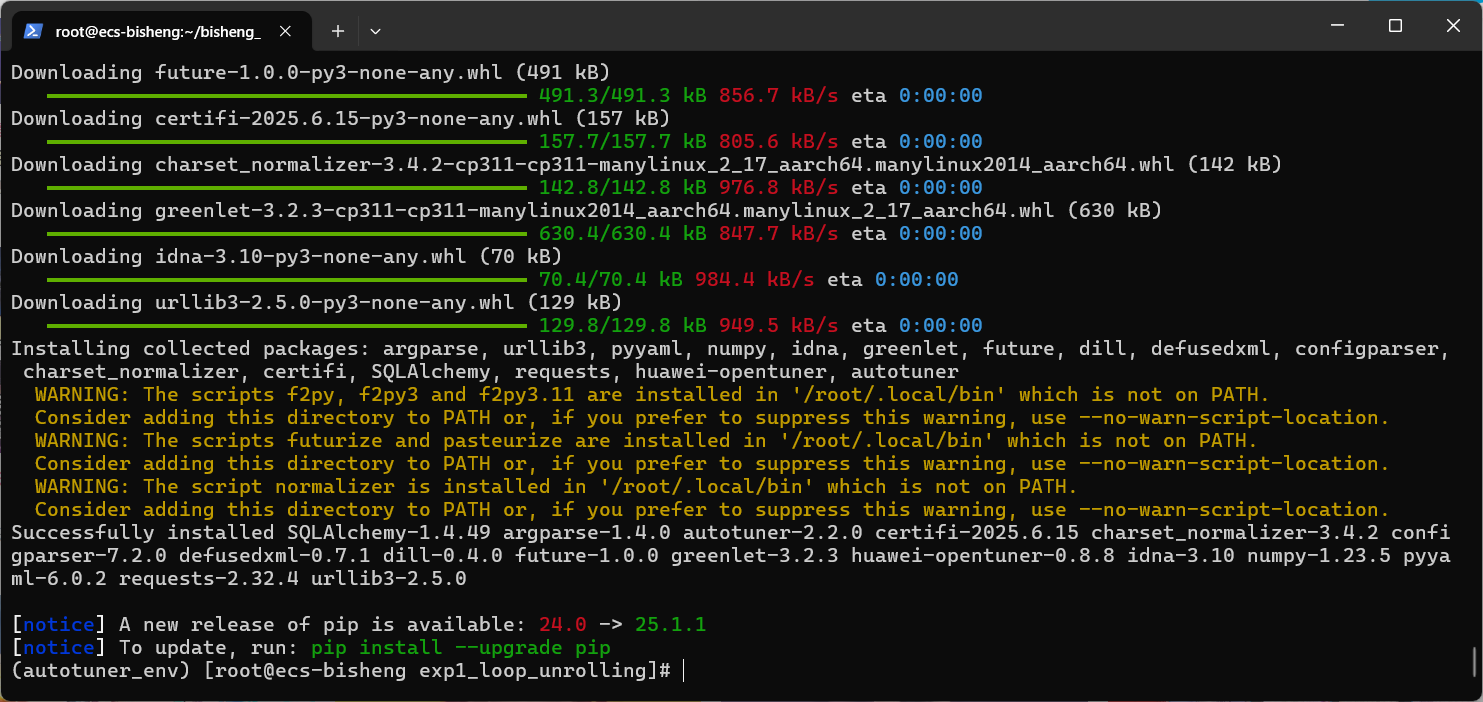Click the new pip version 25.1.1
Viewport: 1483px width, 702px height.
coord(670,625)
